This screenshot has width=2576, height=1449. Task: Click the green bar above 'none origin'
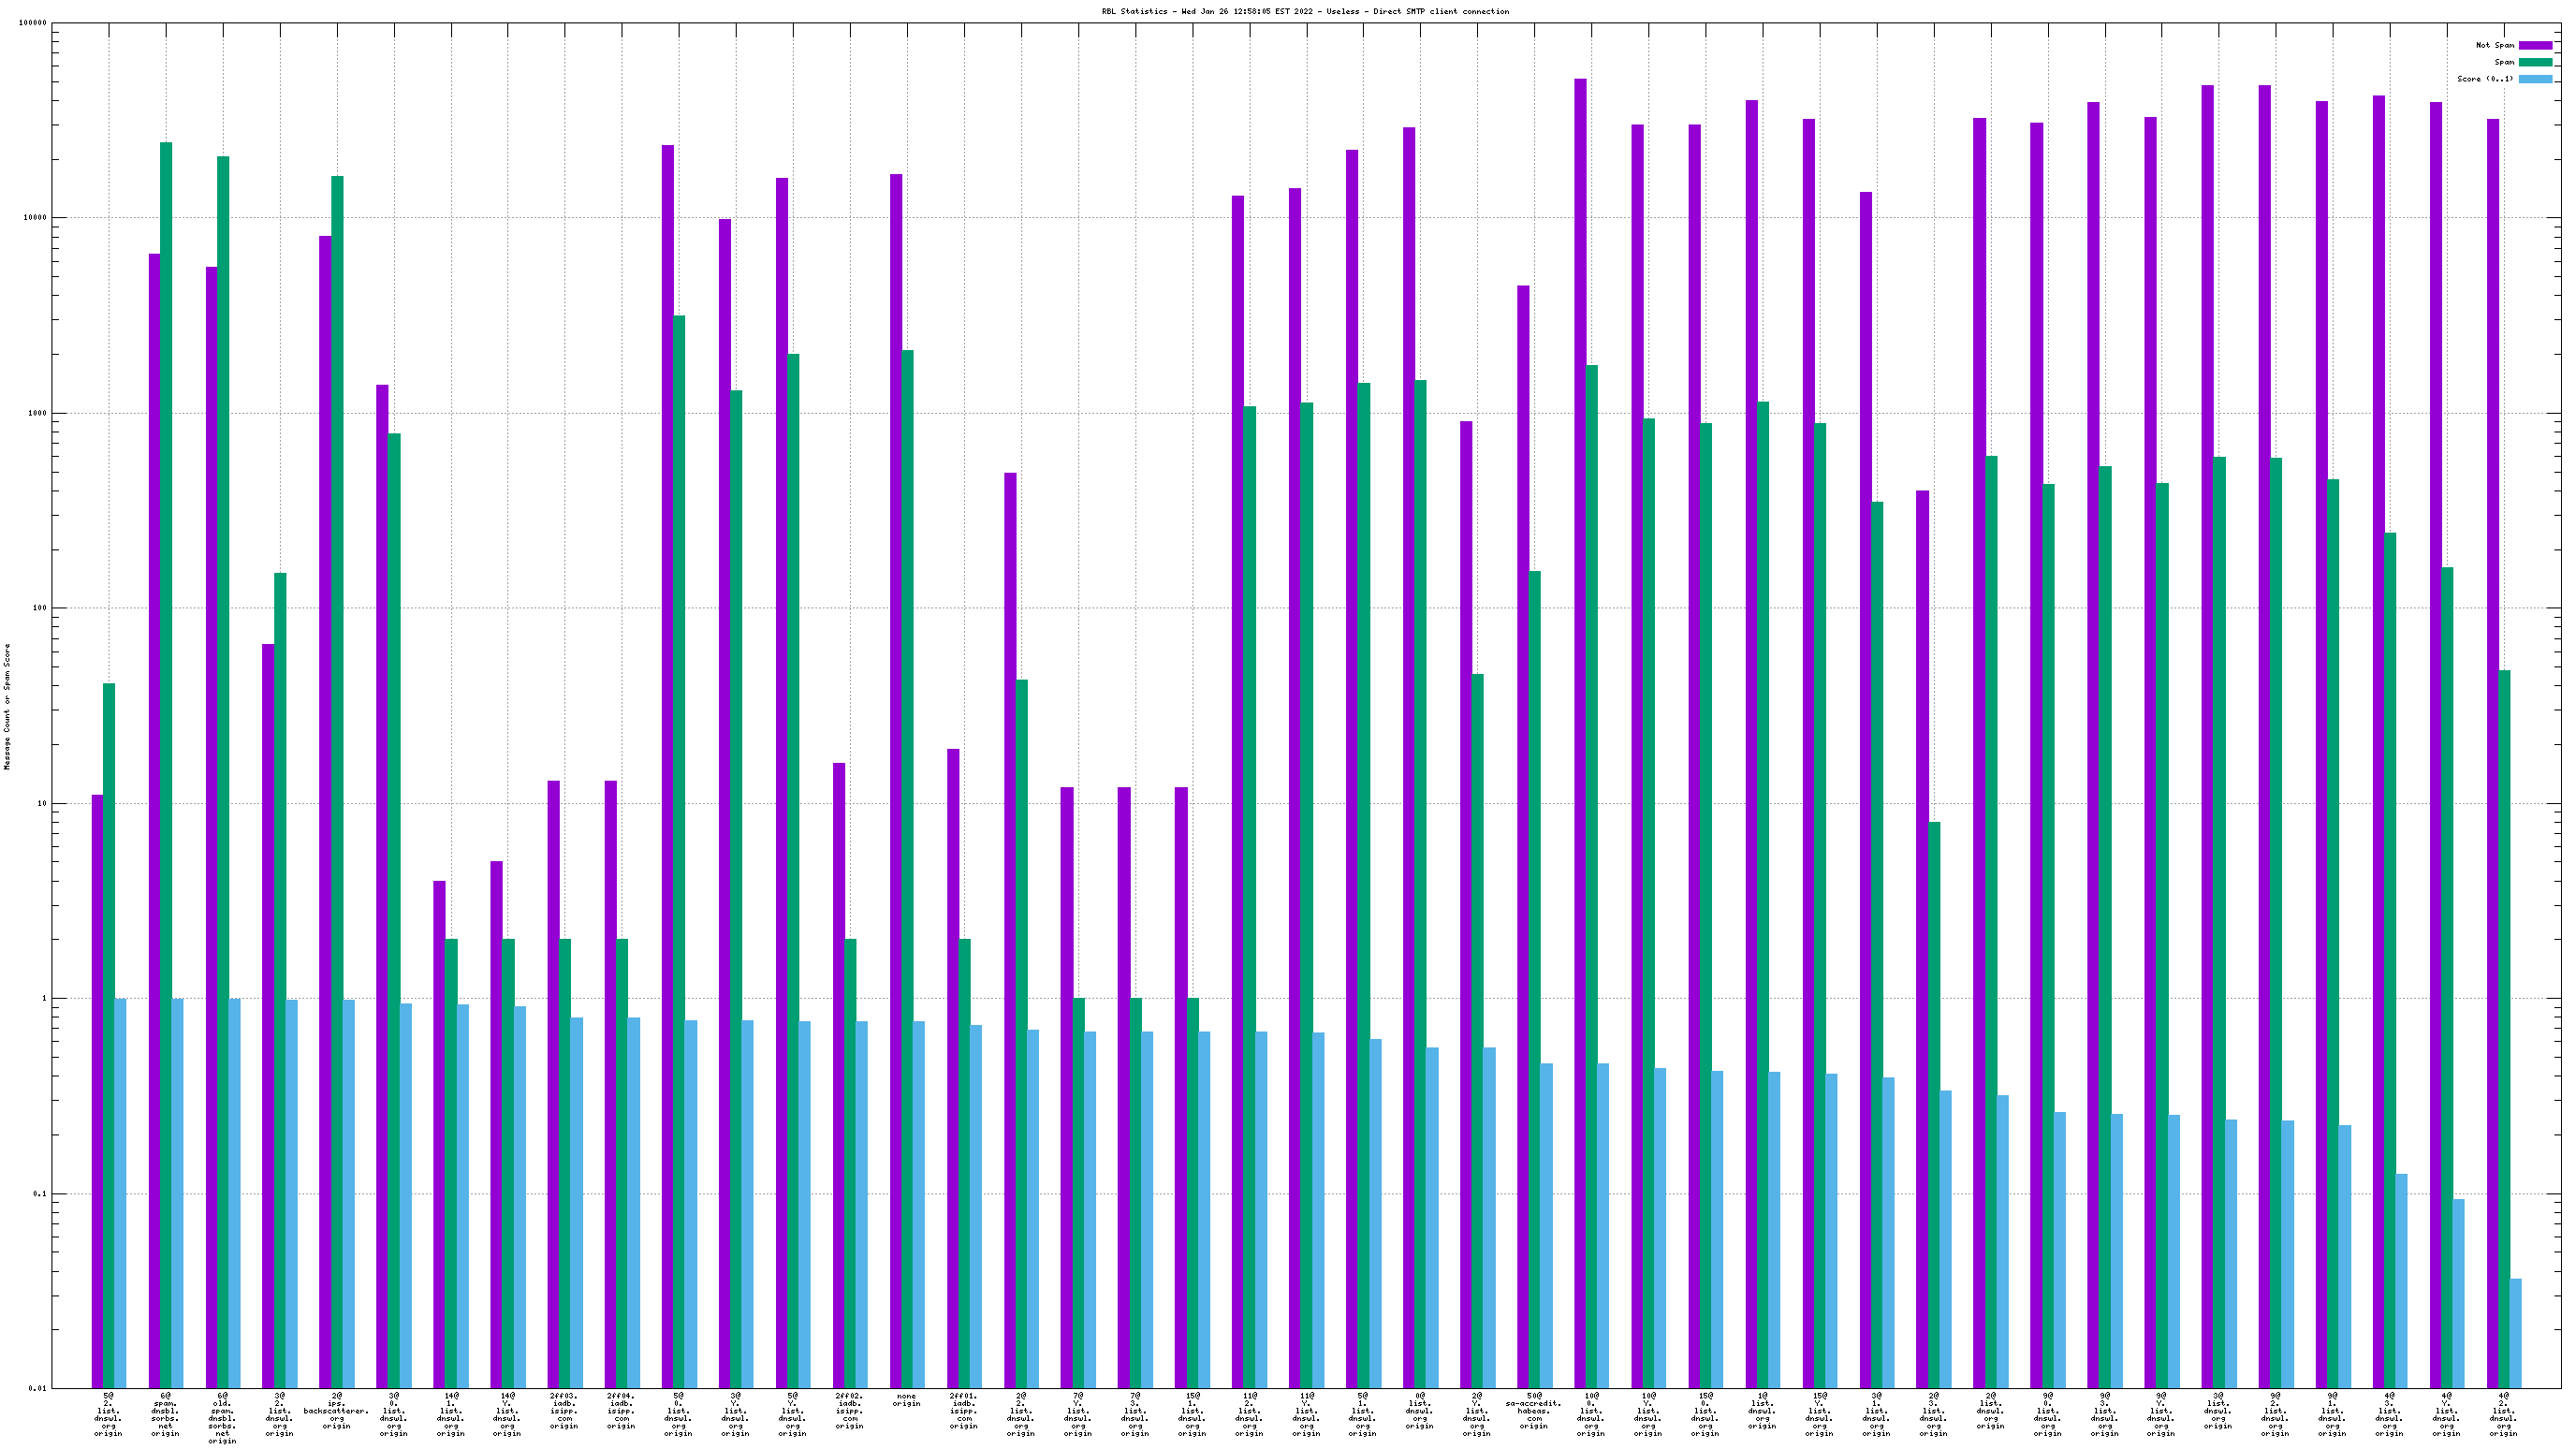[907, 868]
